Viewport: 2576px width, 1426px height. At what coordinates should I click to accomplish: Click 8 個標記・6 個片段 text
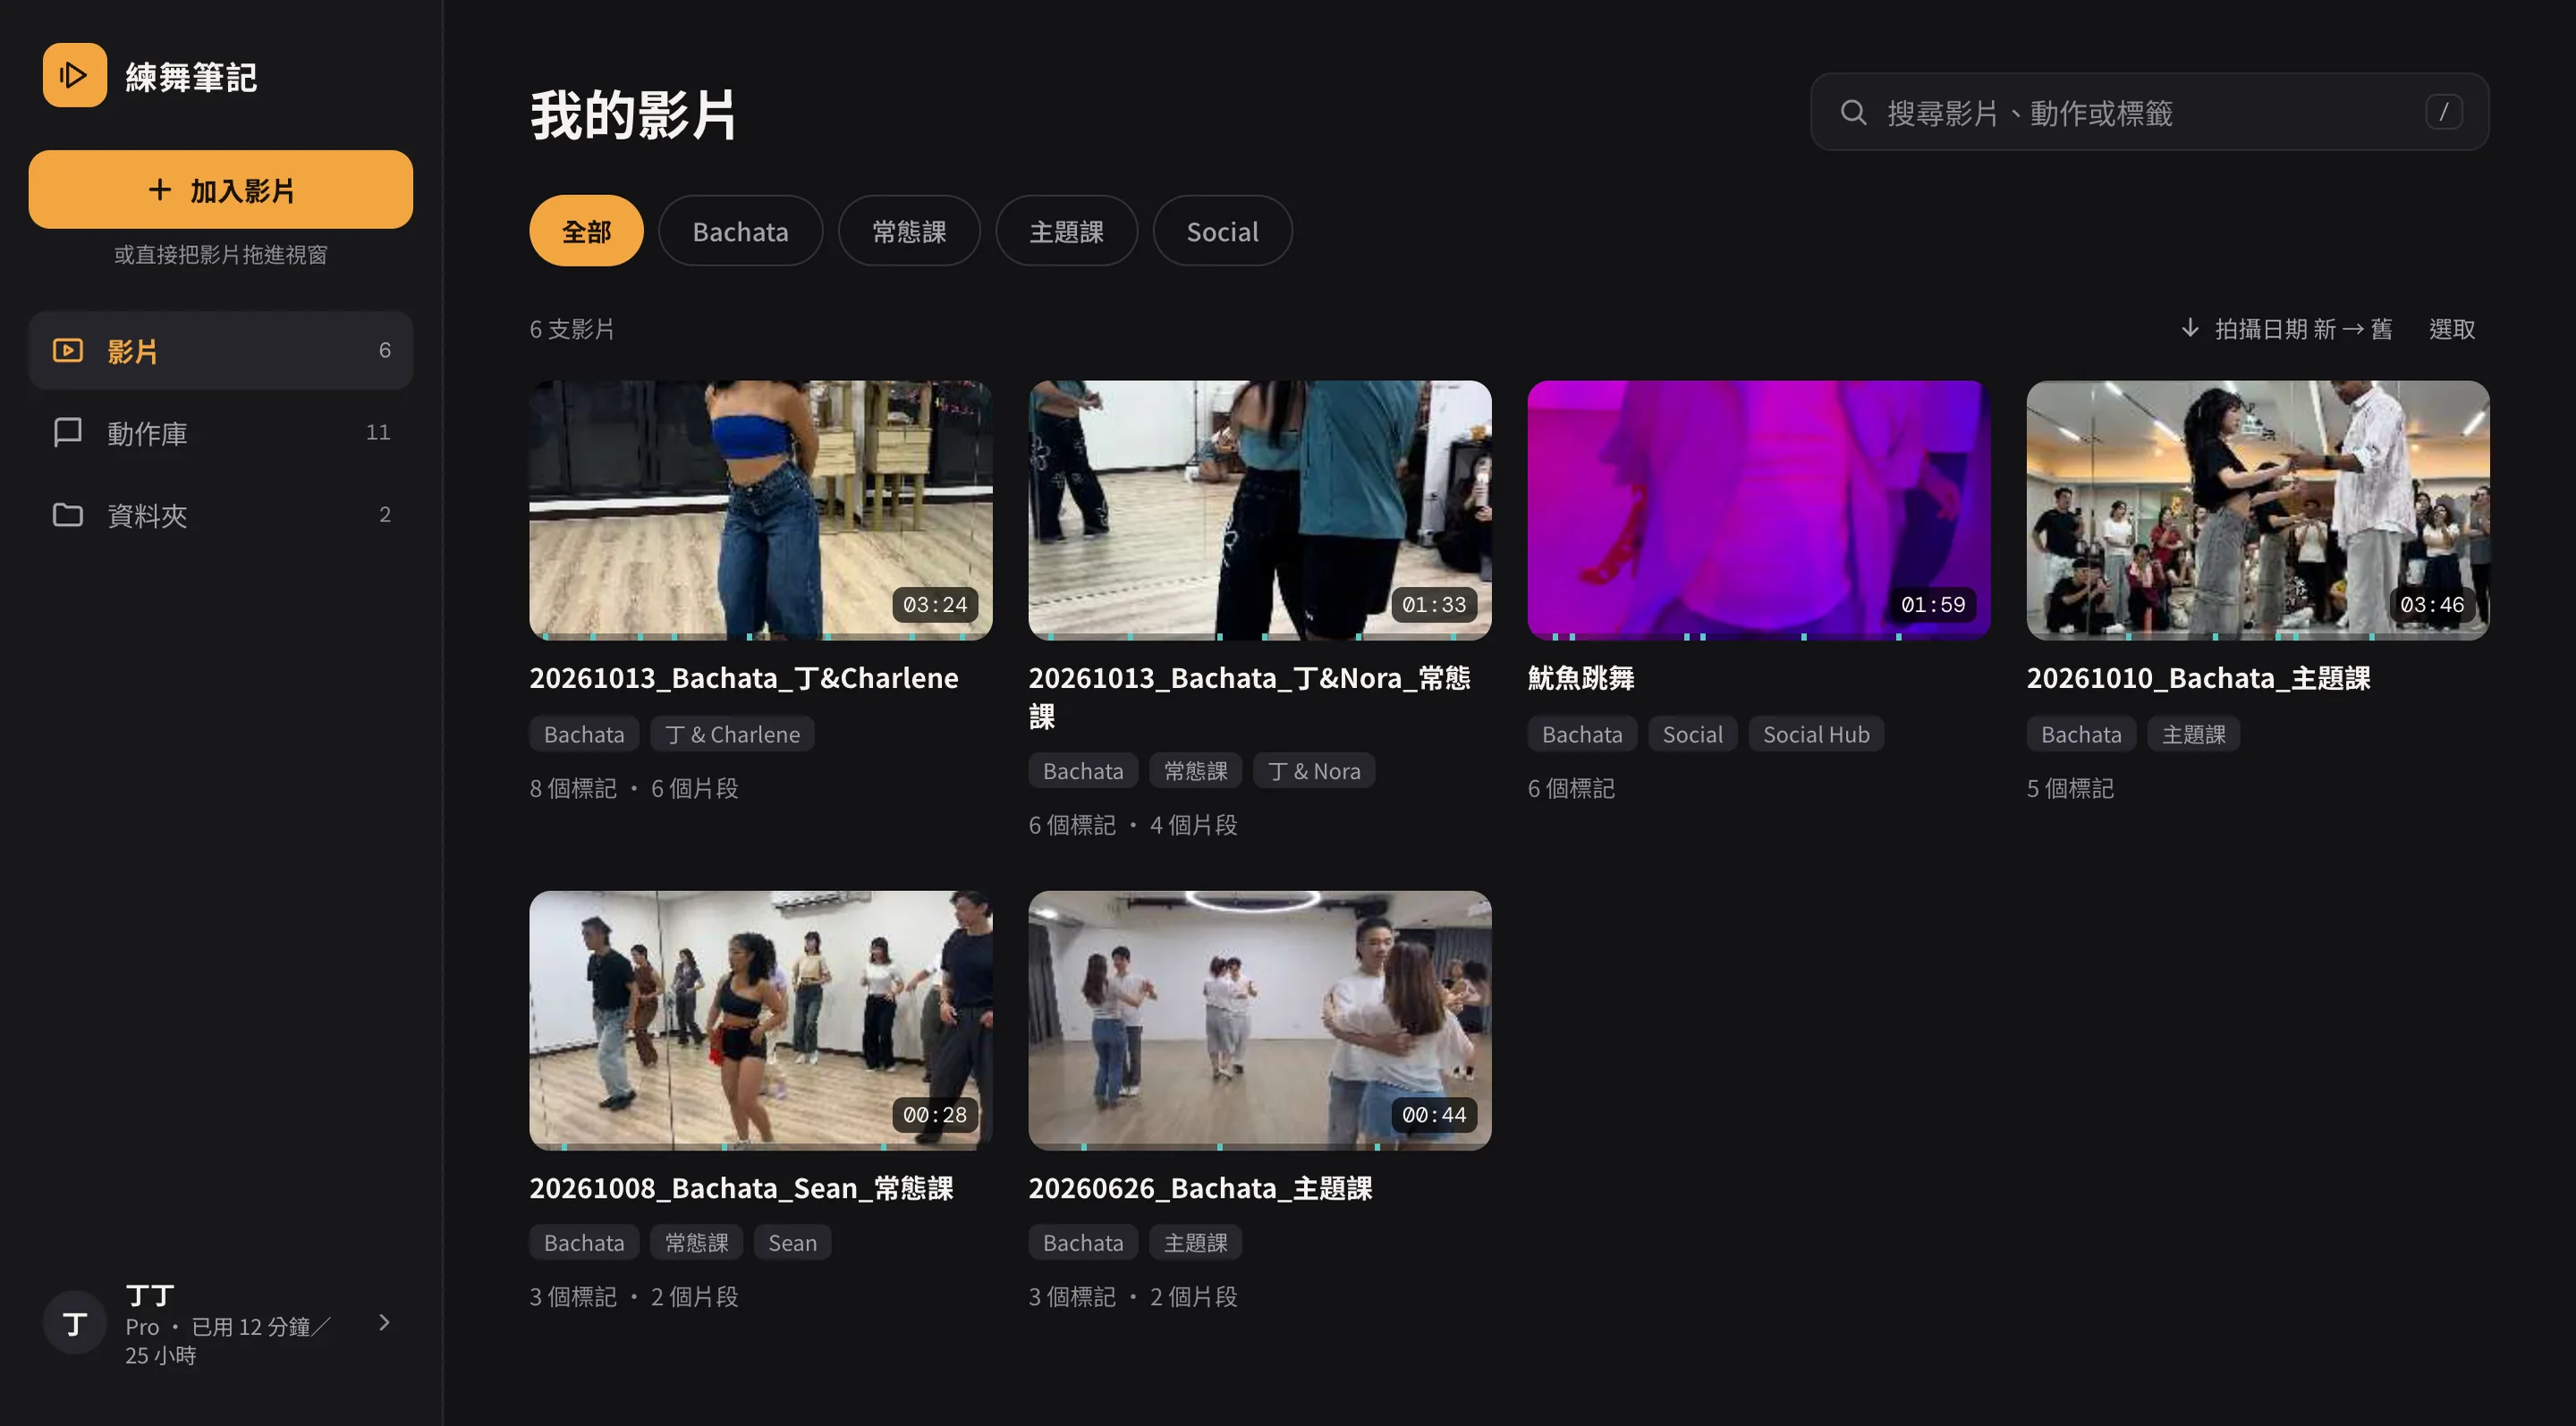[634, 788]
